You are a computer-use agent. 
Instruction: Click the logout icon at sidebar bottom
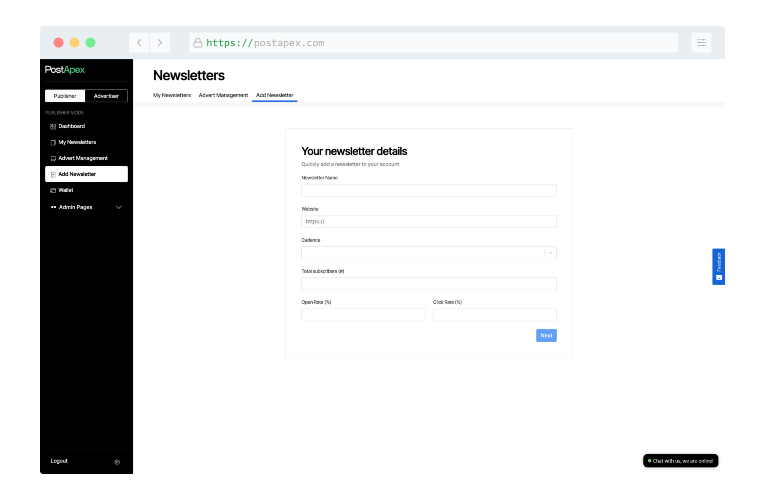[117, 461]
